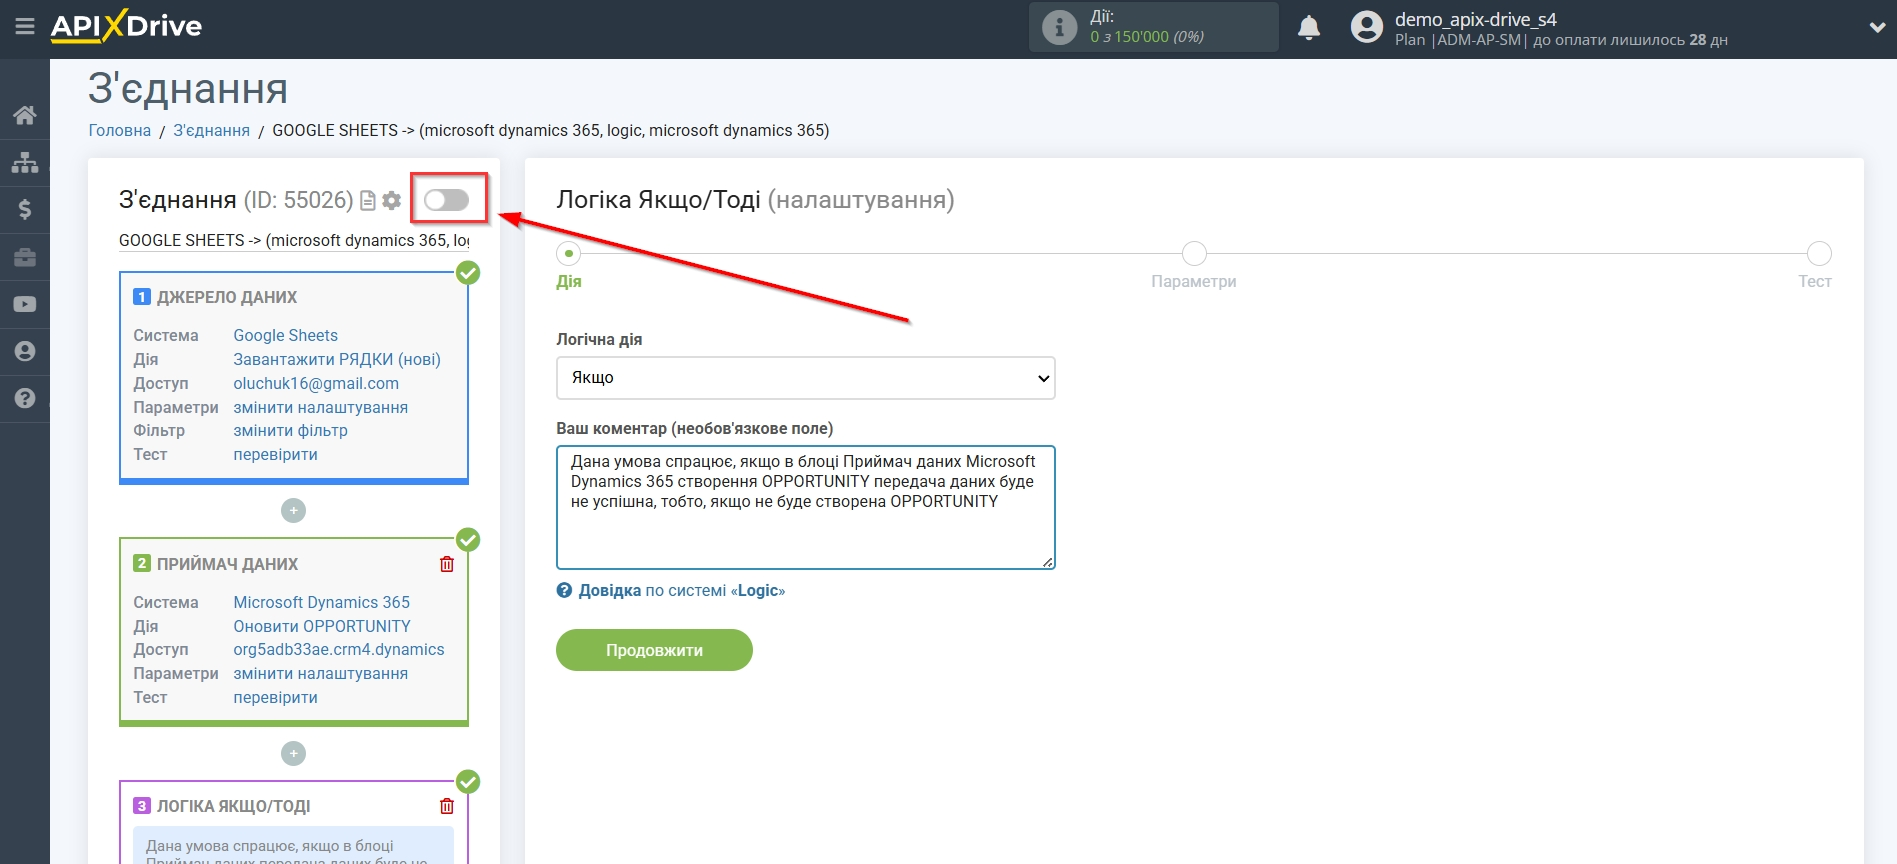The width and height of the screenshot is (1897, 864).
Task: Click receiver перевірити test link
Action: (276, 698)
